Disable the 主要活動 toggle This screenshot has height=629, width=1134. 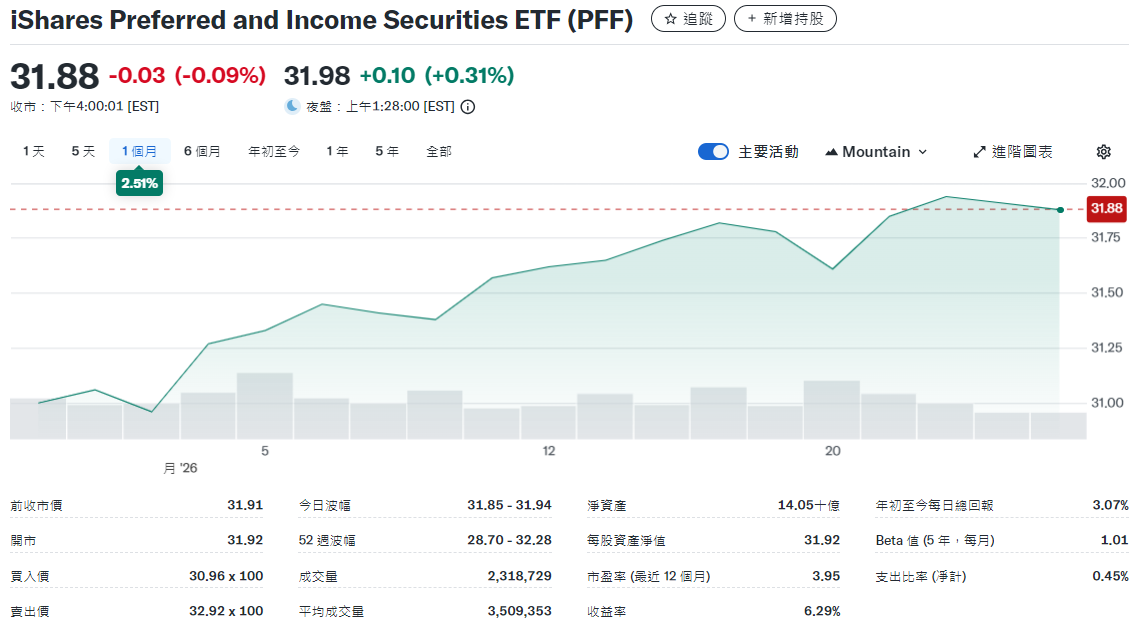coord(713,151)
